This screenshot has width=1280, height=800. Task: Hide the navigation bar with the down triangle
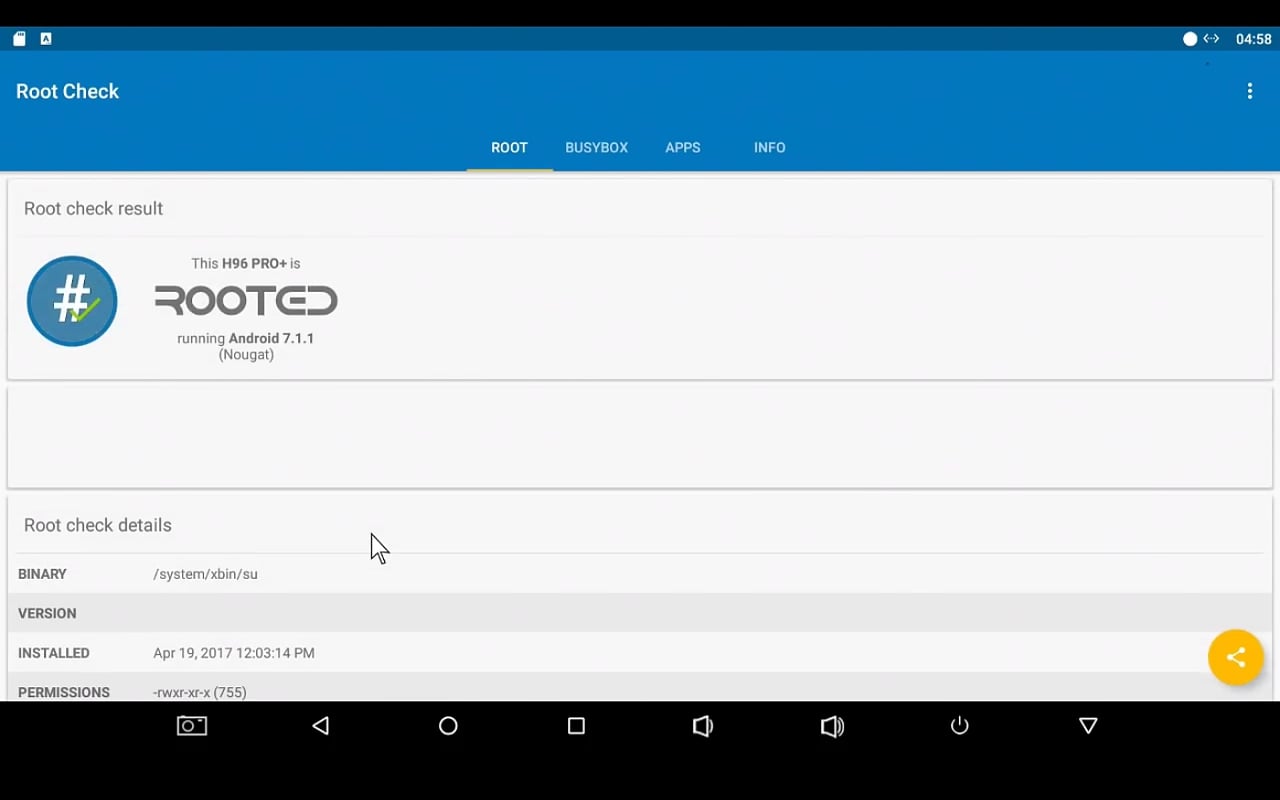point(1087,726)
